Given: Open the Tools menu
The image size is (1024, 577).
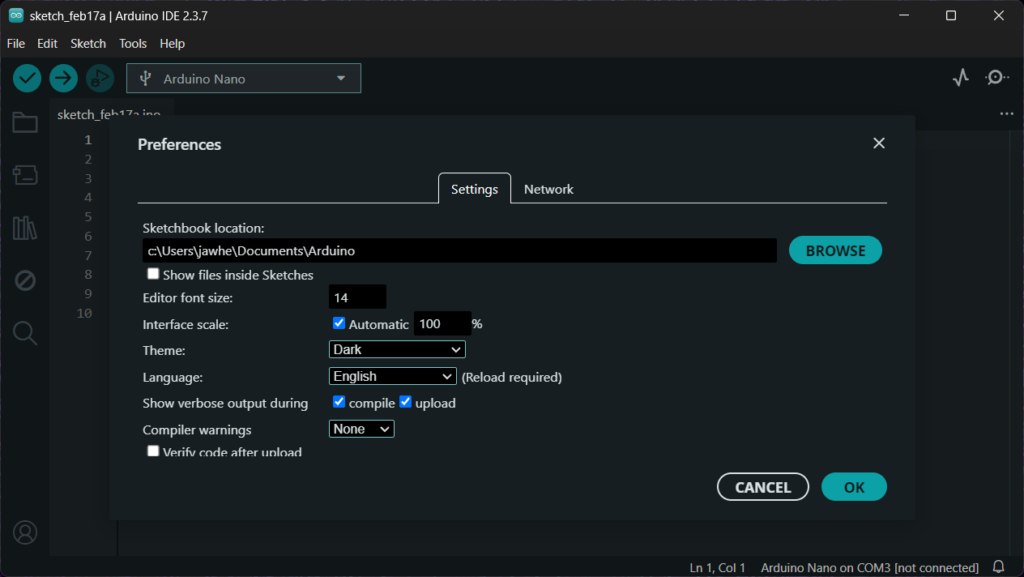Looking at the screenshot, I should click(x=132, y=44).
